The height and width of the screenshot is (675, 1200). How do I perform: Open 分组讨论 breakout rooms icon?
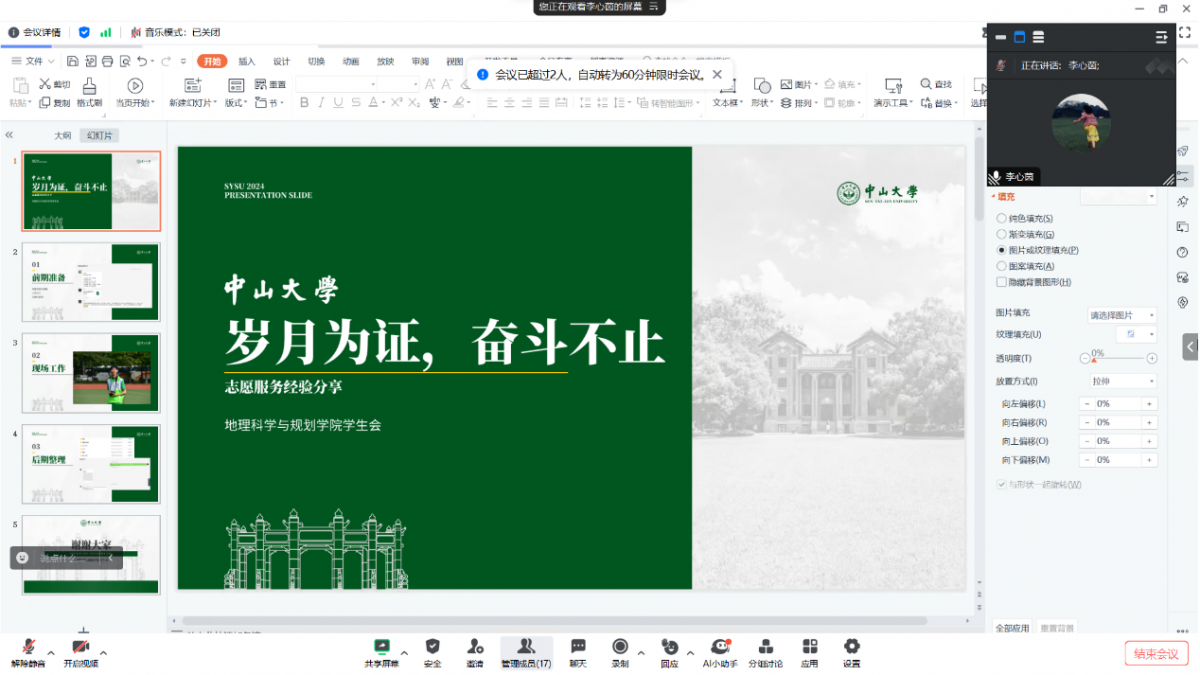[766, 648]
